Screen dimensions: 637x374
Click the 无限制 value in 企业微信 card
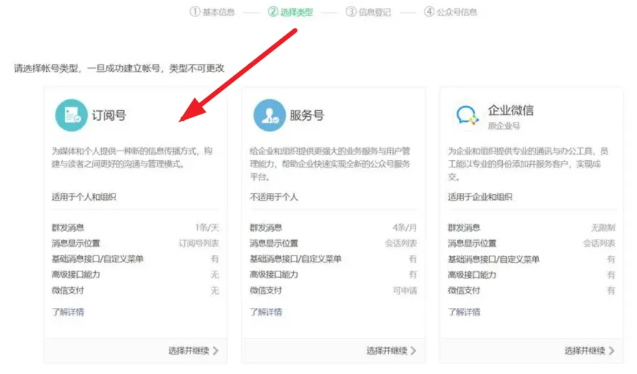click(603, 227)
